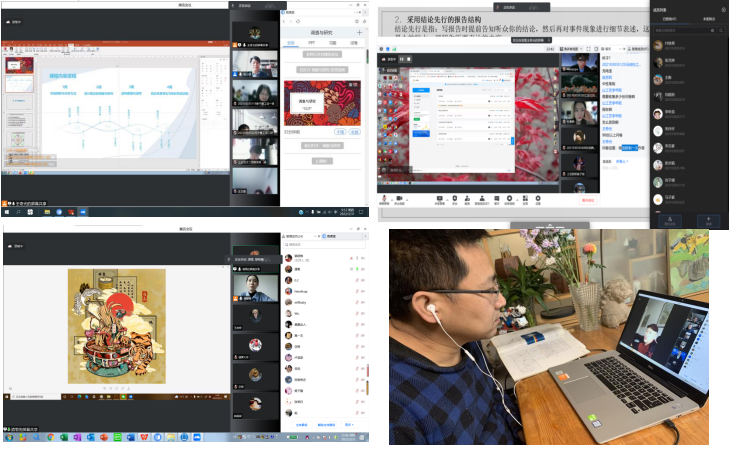Click the plus icon beside 调查与研究 title
The image size is (730, 452).
tap(359, 32)
